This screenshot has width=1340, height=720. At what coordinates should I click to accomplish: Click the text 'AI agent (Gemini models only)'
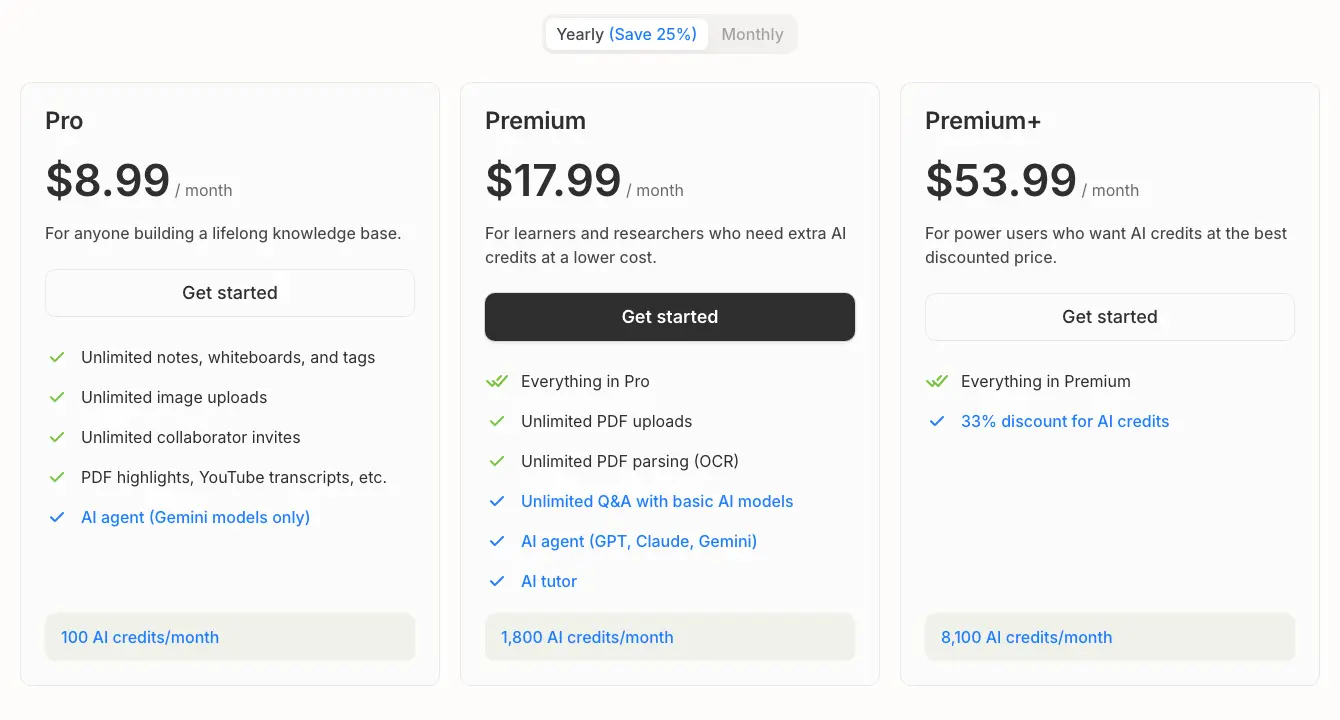point(196,517)
